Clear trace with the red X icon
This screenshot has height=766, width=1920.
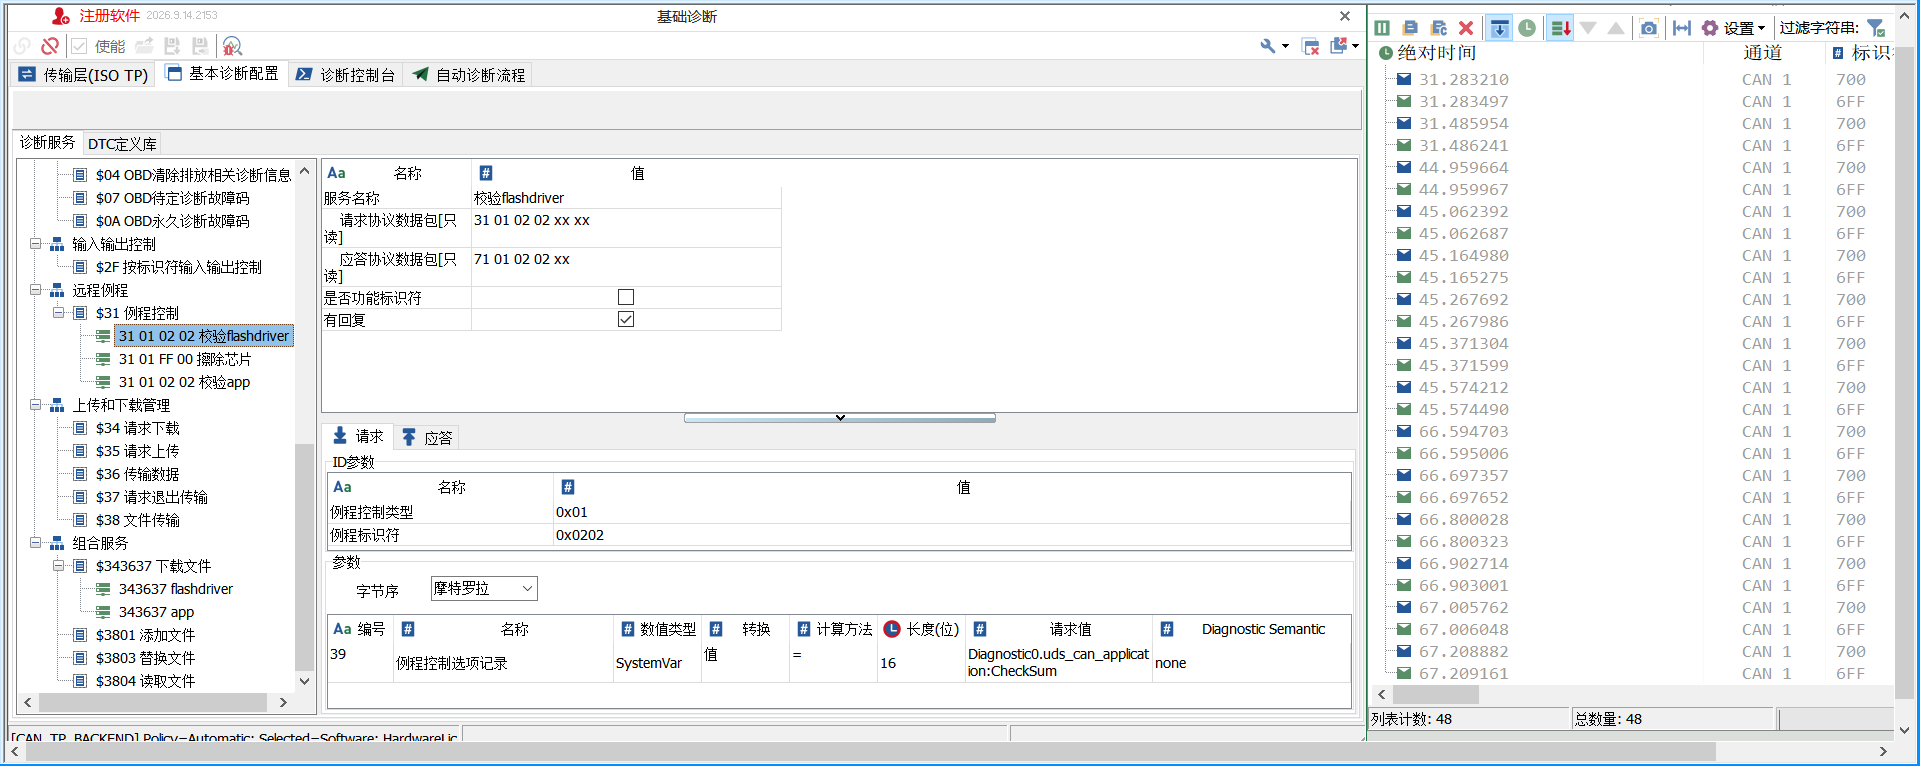pos(1466,28)
